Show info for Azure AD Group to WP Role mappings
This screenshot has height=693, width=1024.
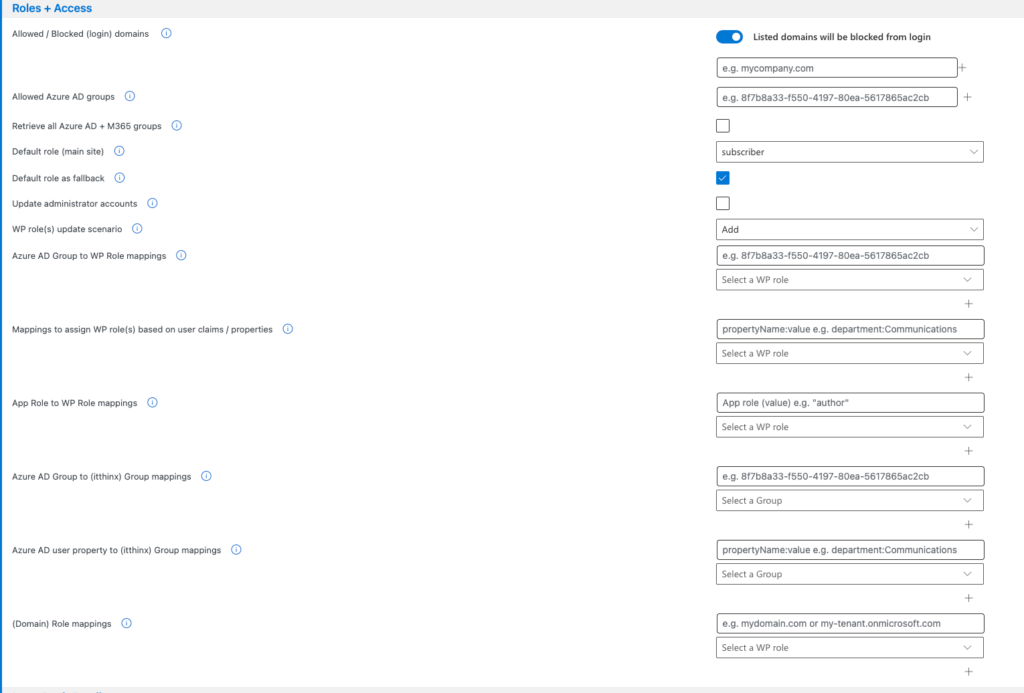(181, 255)
